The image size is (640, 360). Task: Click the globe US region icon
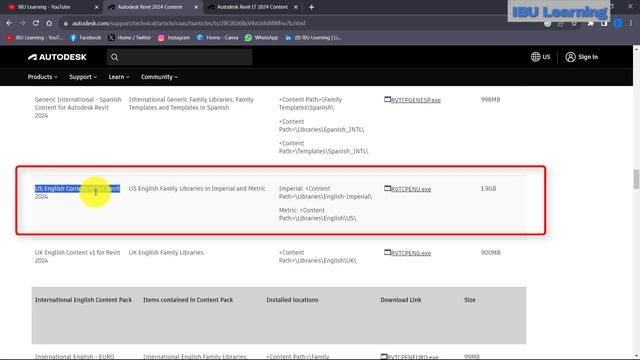[x=536, y=57]
